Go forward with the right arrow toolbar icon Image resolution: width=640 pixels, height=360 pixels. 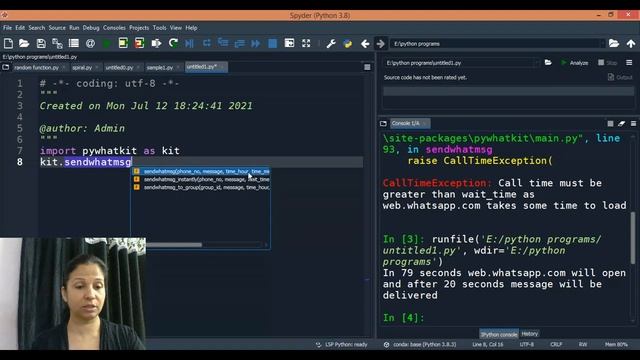click(380, 44)
